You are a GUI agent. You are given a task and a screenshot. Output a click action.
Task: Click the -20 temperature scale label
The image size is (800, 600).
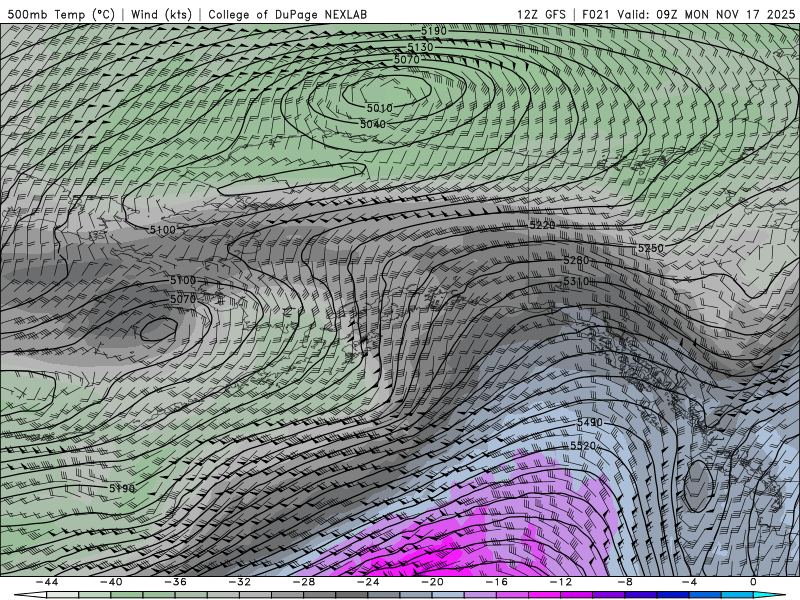click(x=432, y=582)
